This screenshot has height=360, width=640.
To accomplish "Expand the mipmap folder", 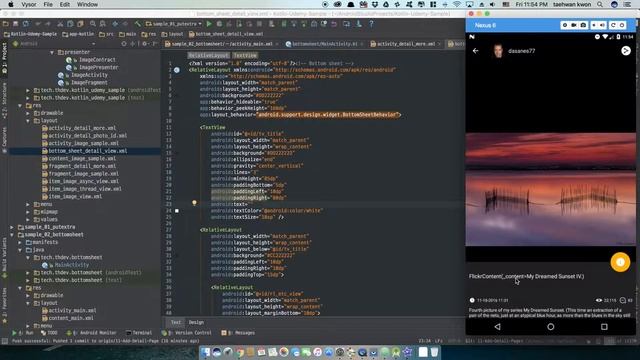I will coord(28,212).
